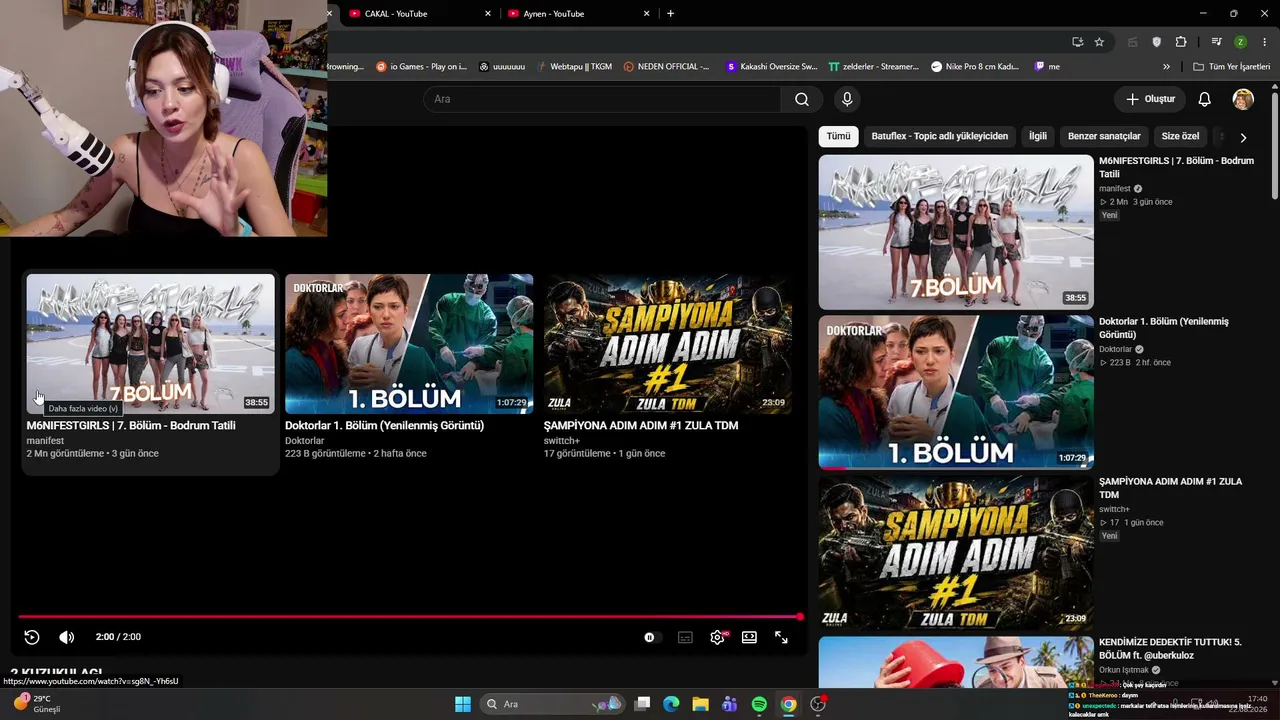
Task: Close the Aynen - YouTube tab
Action: tap(647, 14)
